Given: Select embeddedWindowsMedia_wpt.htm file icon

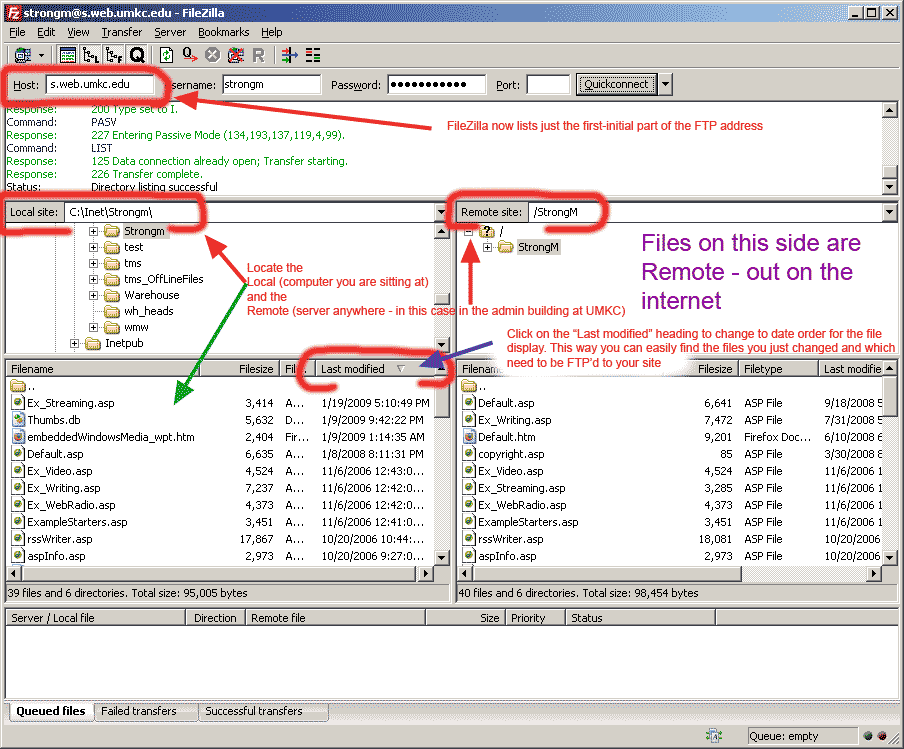Looking at the screenshot, I should click(18, 437).
